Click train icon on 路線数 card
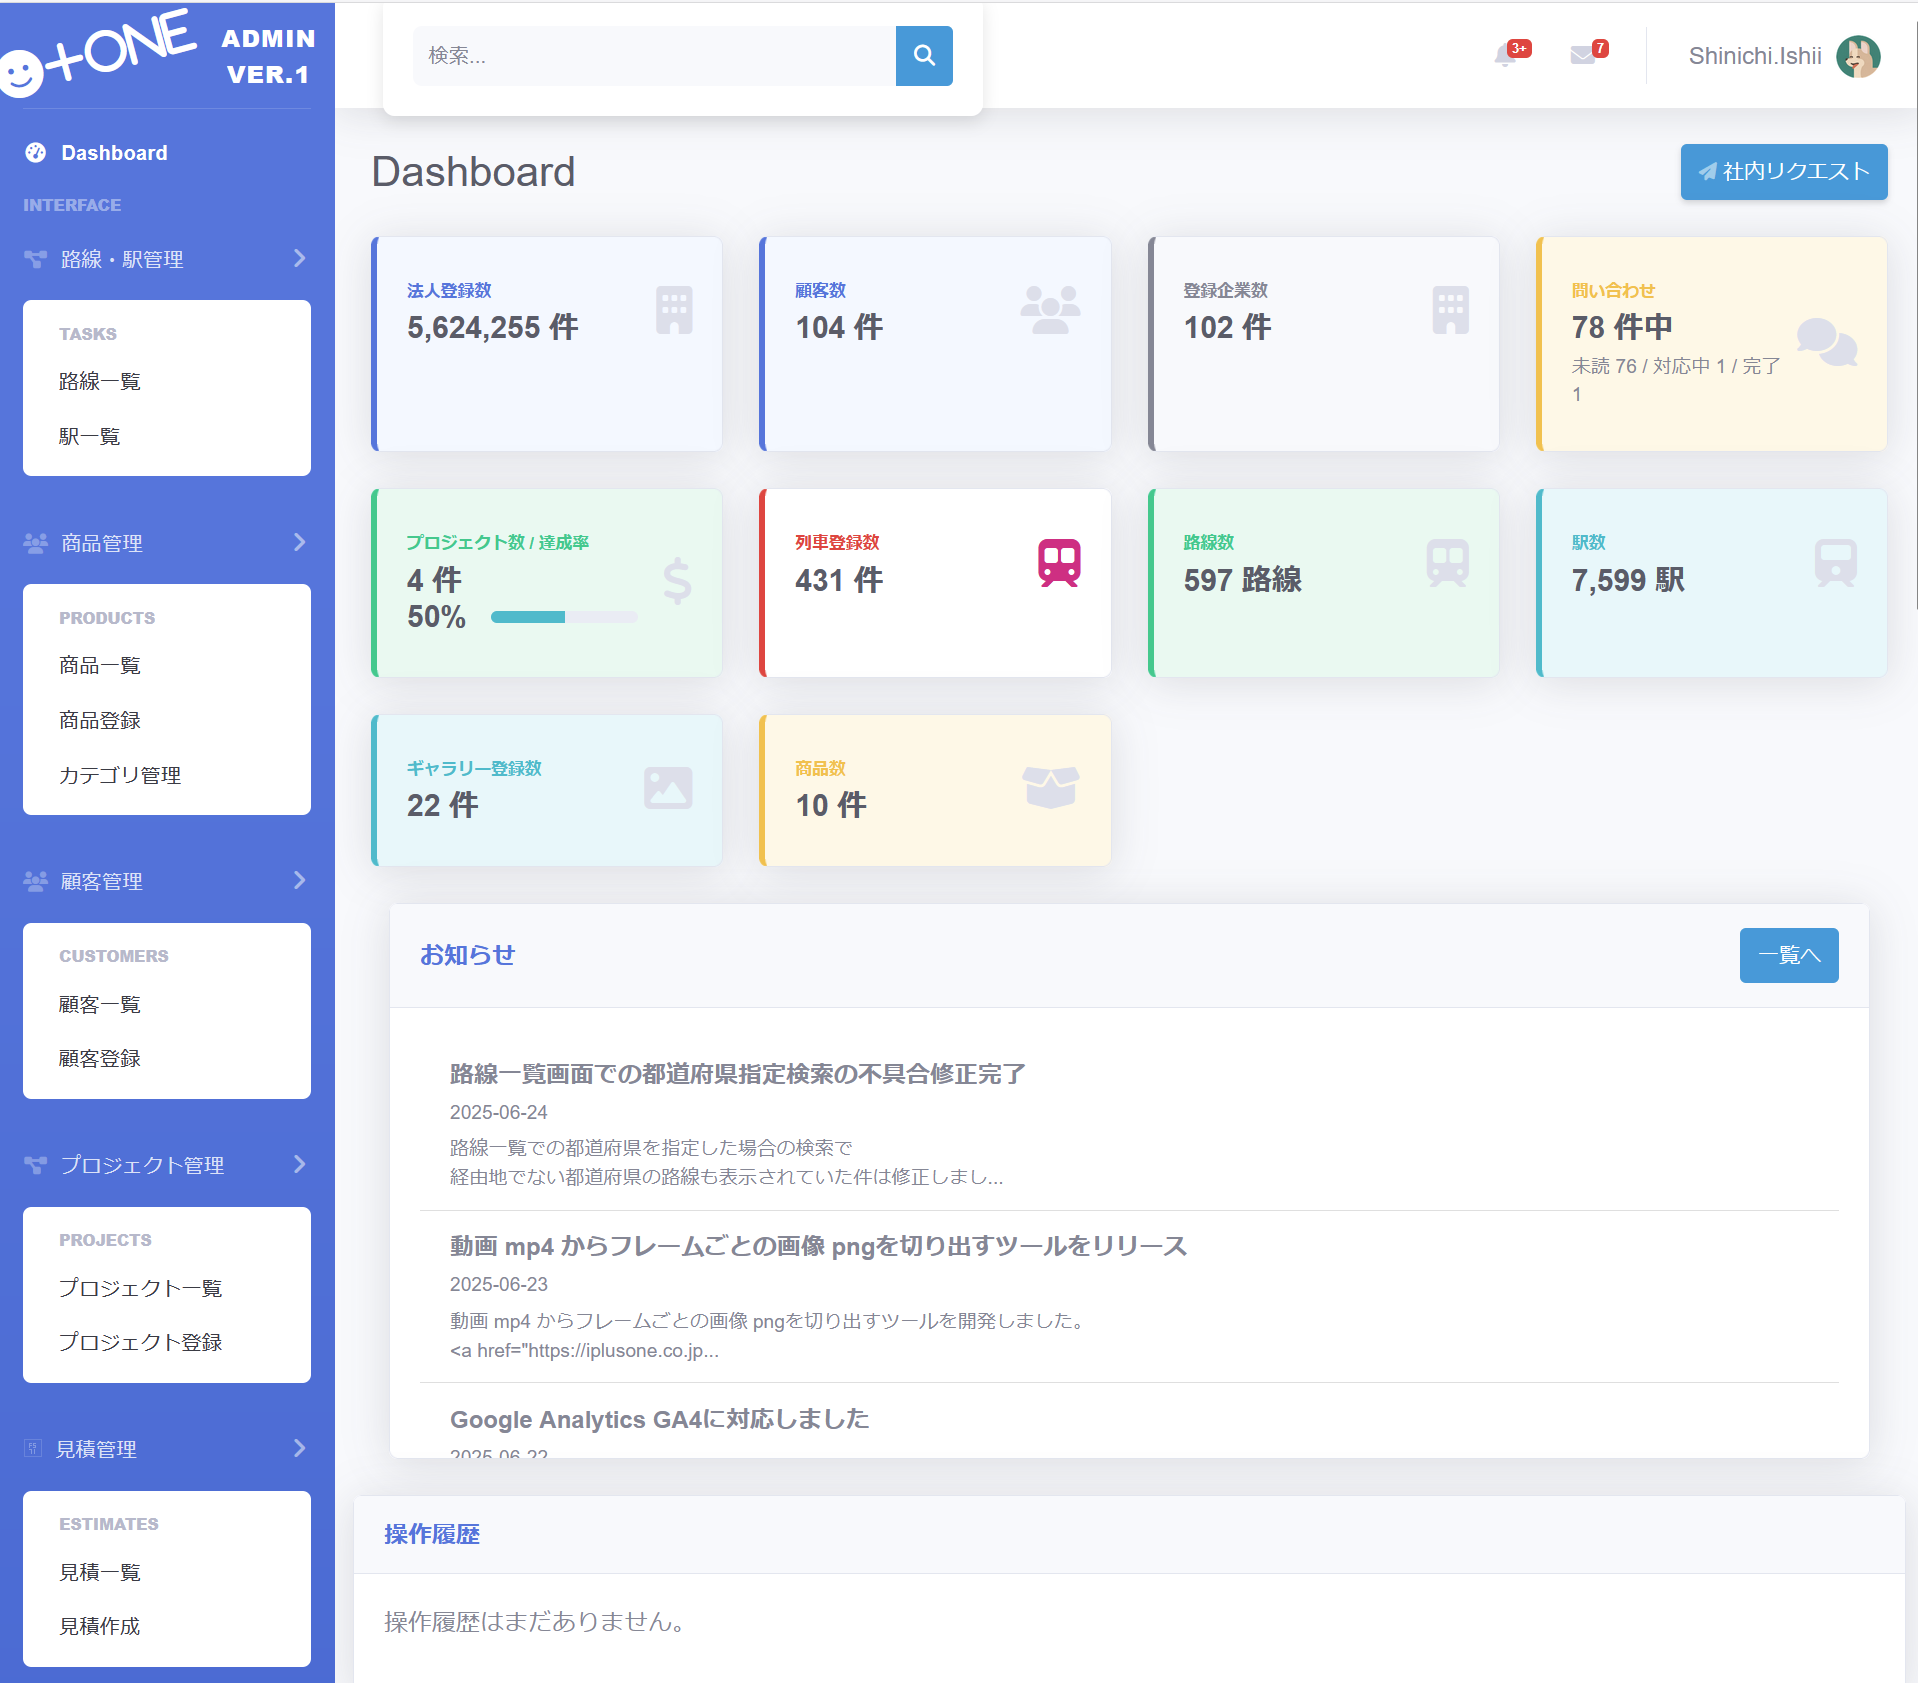Viewport: 1918px width, 1683px height. pos(1448,563)
